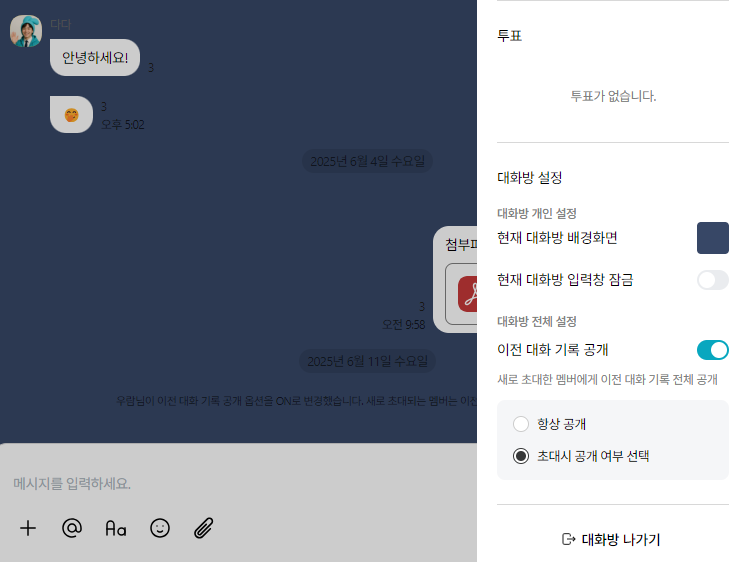This screenshot has height=562, width=744.
Task: Open the emoji smiley picker
Action: pyautogui.click(x=160, y=528)
